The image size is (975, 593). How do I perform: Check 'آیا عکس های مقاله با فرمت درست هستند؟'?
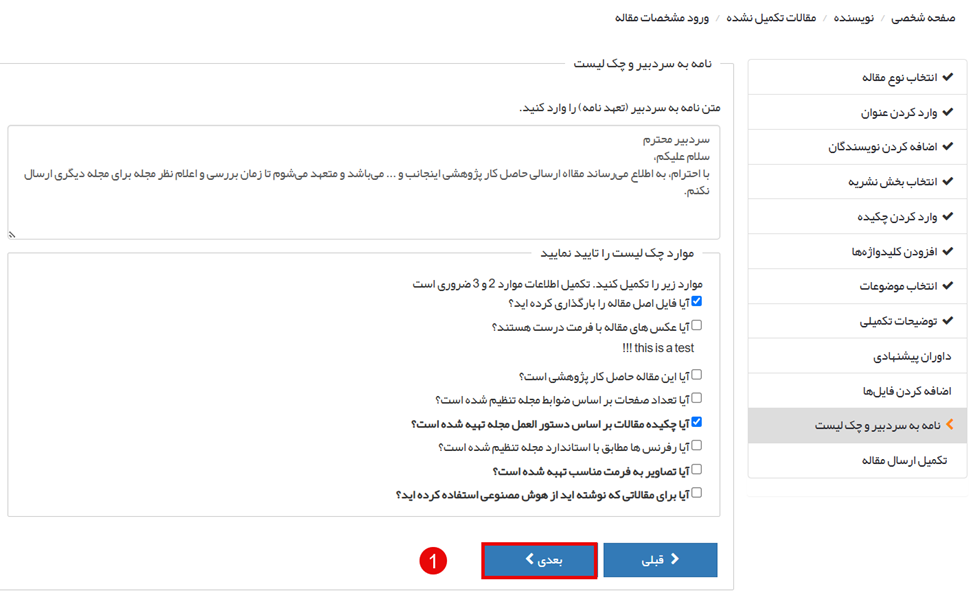point(697,325)
